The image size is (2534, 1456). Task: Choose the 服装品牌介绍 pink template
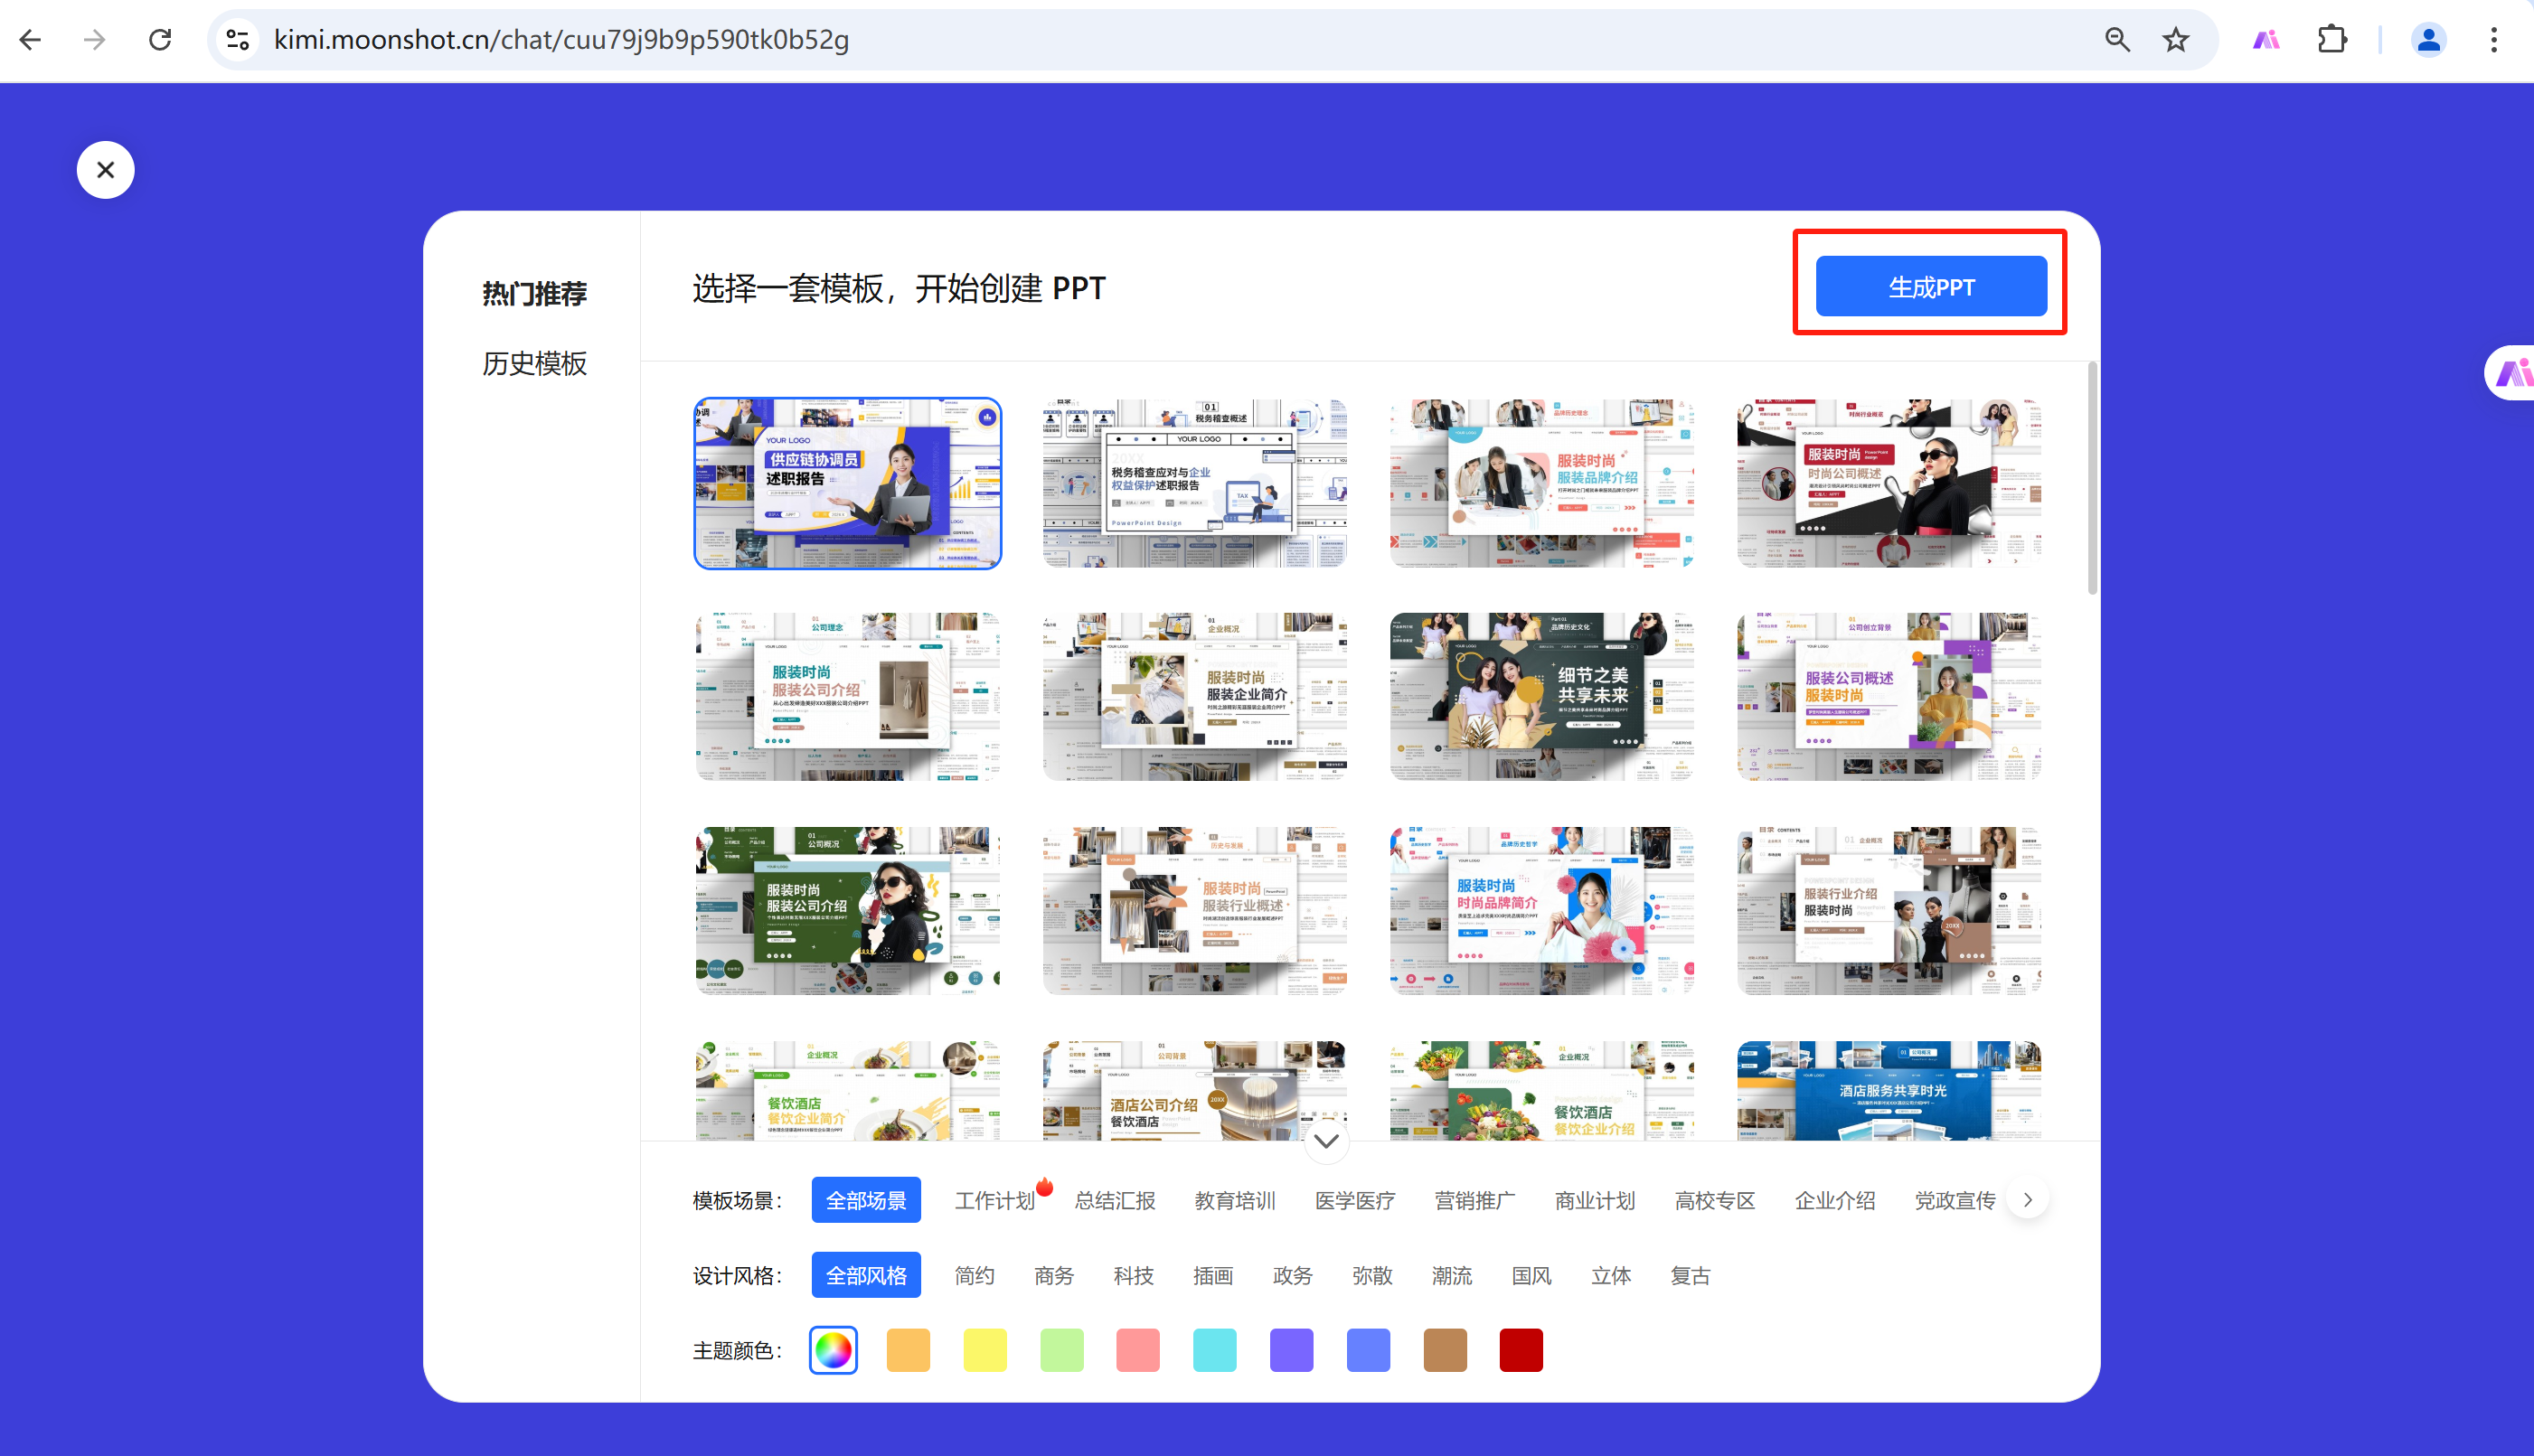point(1542,484)
